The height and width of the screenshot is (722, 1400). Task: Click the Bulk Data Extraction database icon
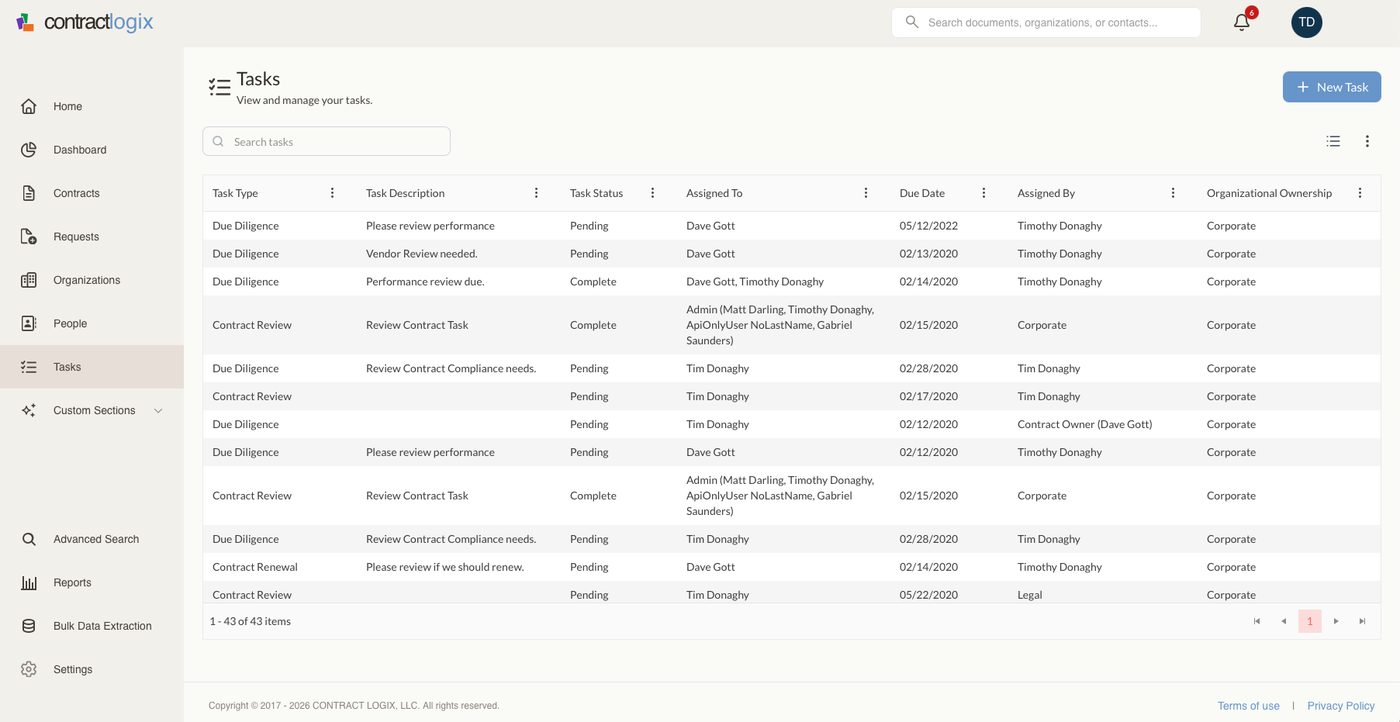point(29,626)
